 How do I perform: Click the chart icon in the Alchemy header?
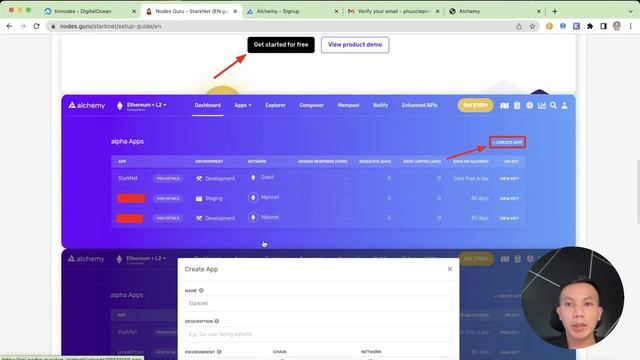pyautogui.click(x=542, y=105)
